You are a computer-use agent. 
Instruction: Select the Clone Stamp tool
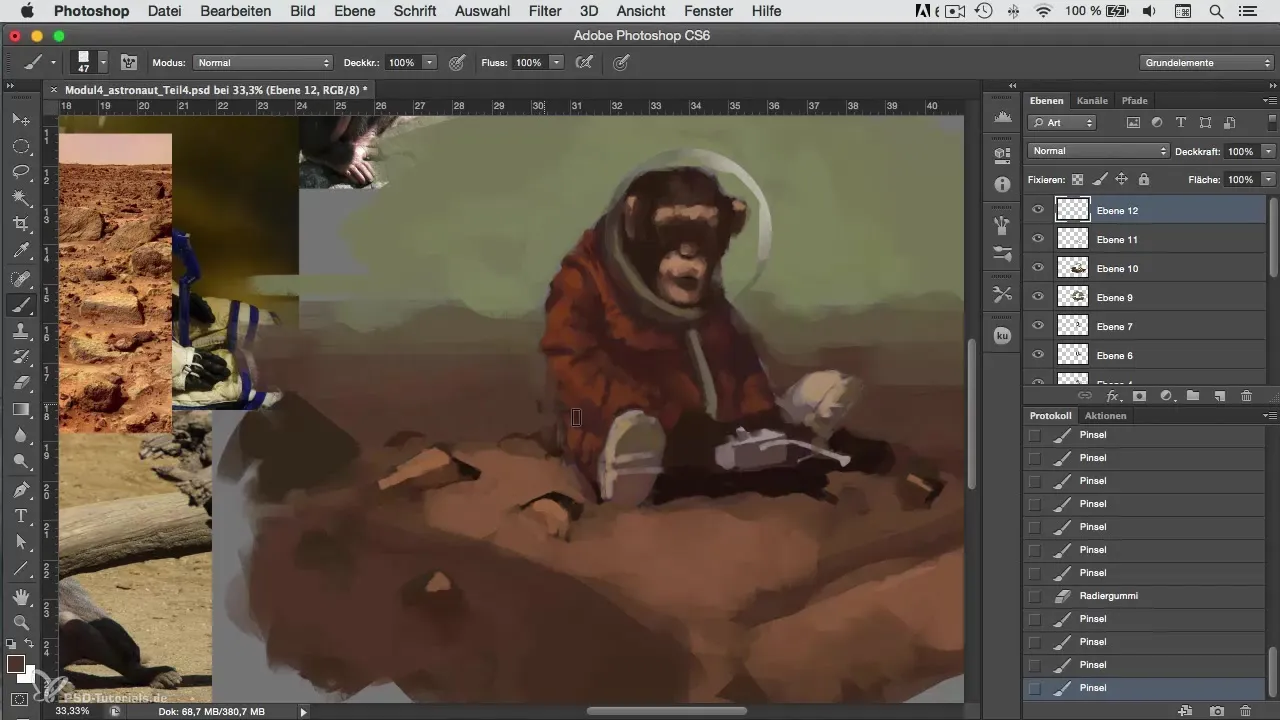[21, 331]
